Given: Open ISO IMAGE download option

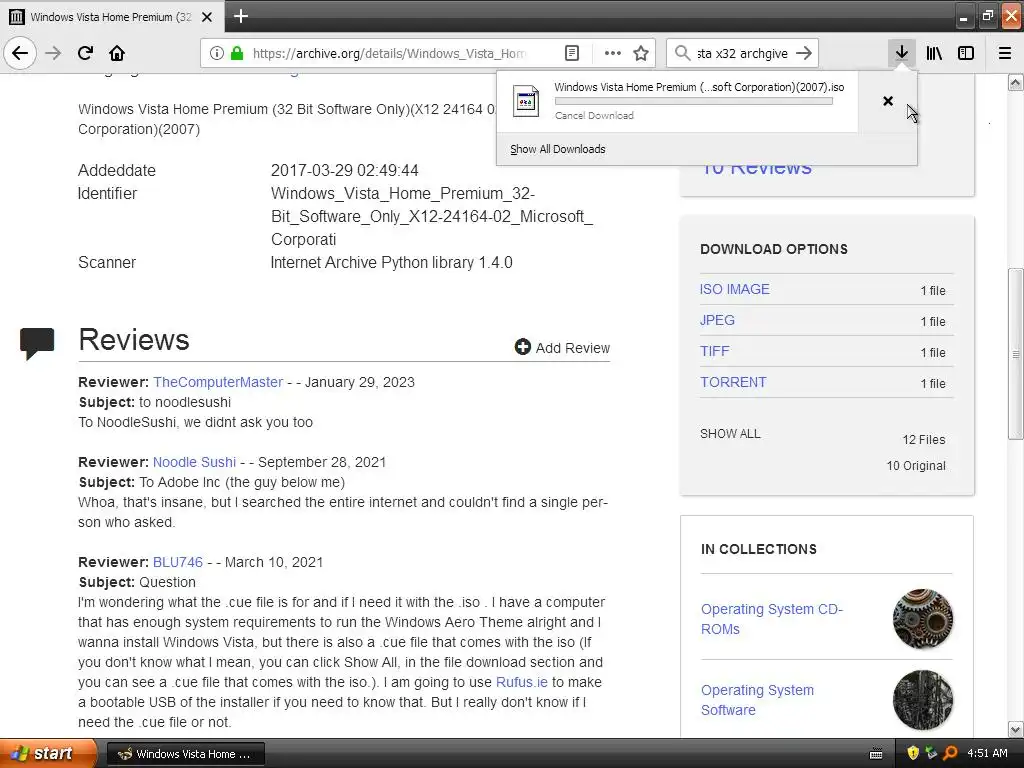Looking at the screenshot, I should coord(735,289).
